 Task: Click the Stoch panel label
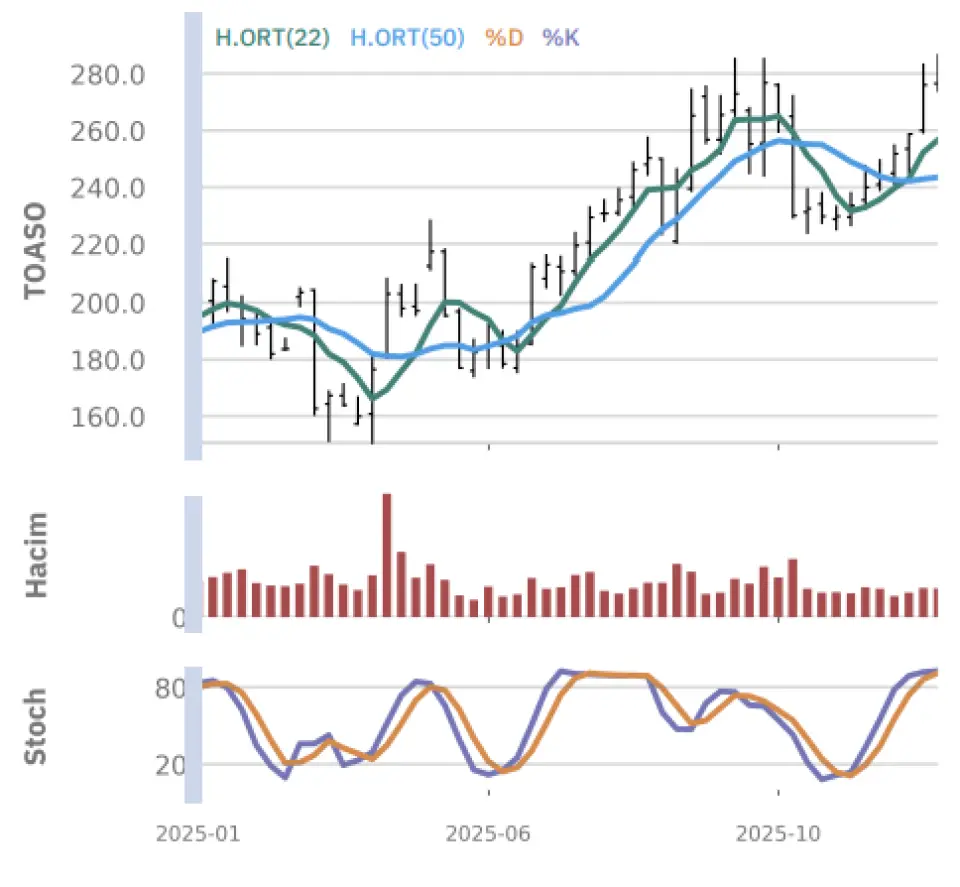click(x=36, y=726)
